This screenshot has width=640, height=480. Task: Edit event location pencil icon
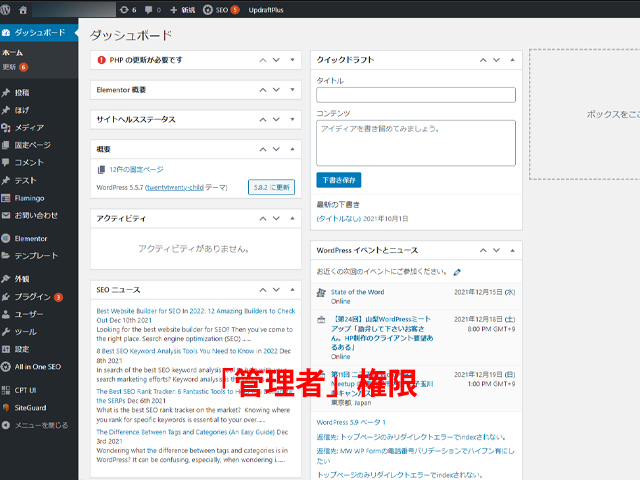click(x=457, y=272)
